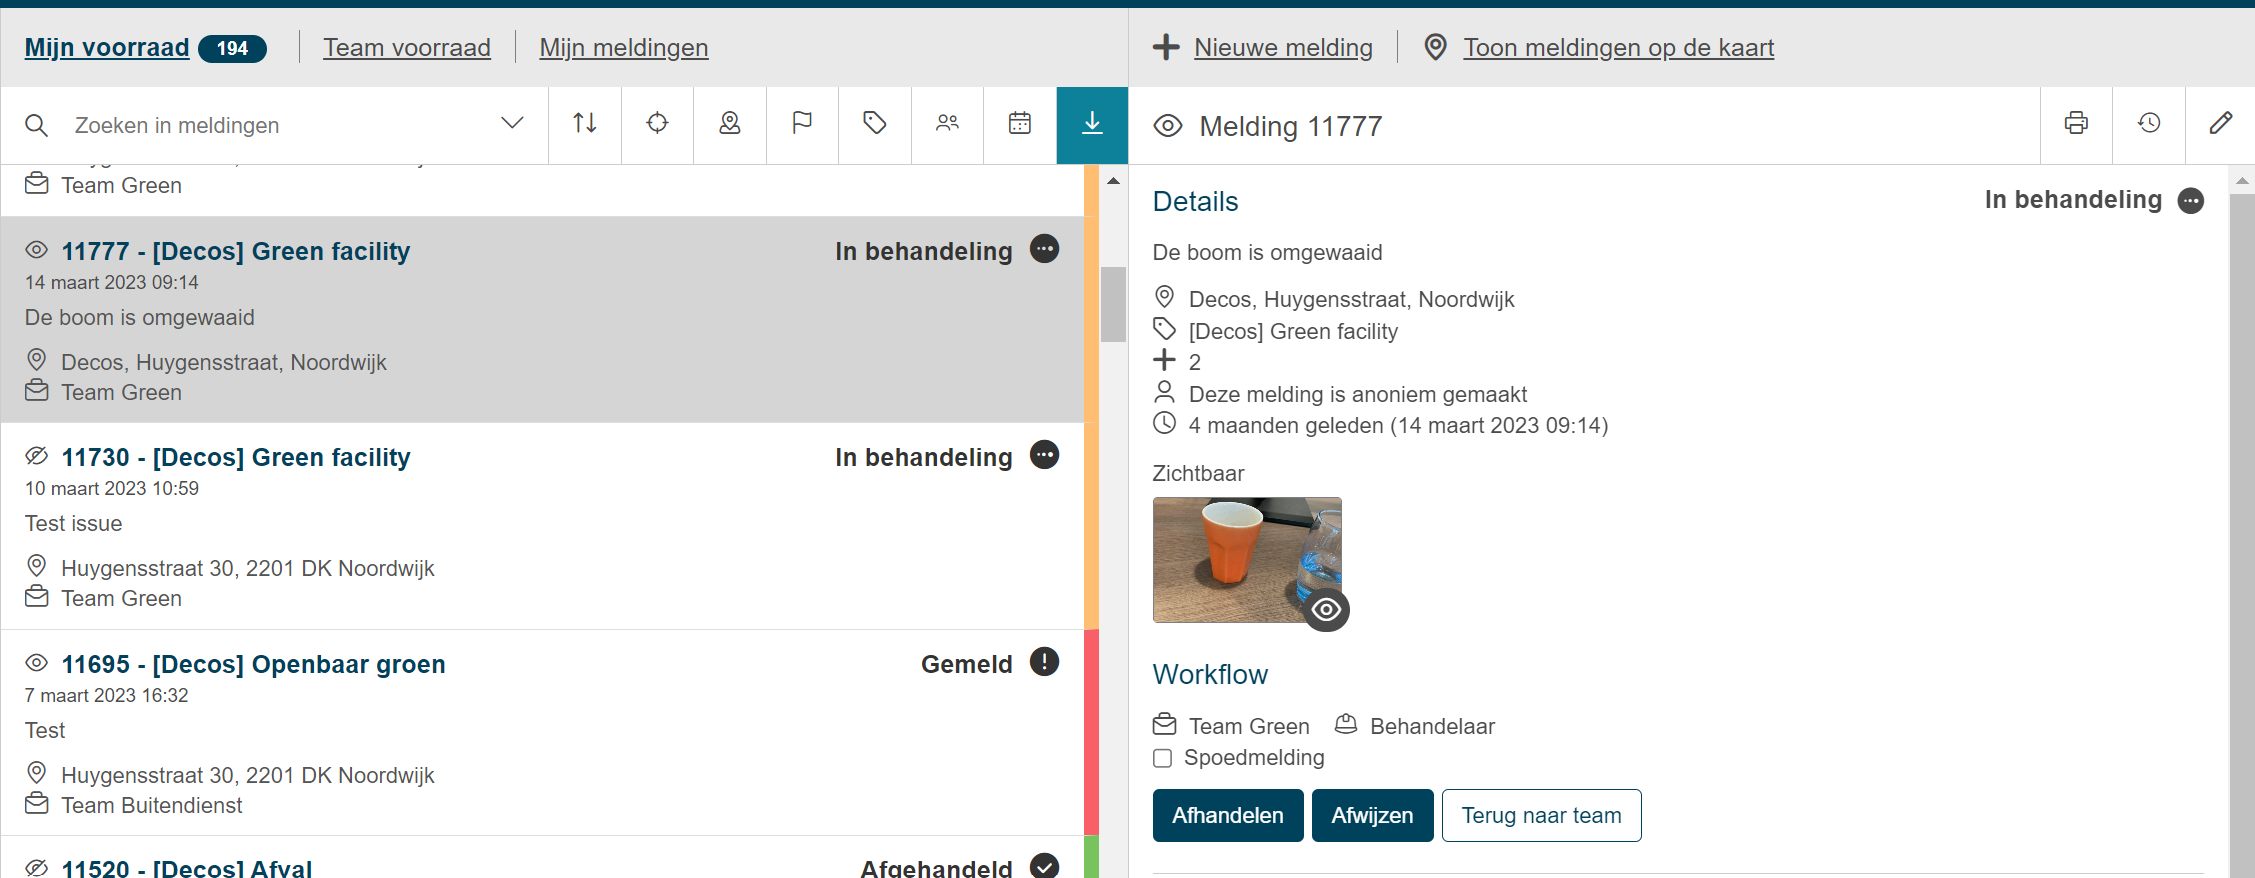The image size is (2255, 878).
Task: Click the location crosshair filter icon
Action: (657, 124)
